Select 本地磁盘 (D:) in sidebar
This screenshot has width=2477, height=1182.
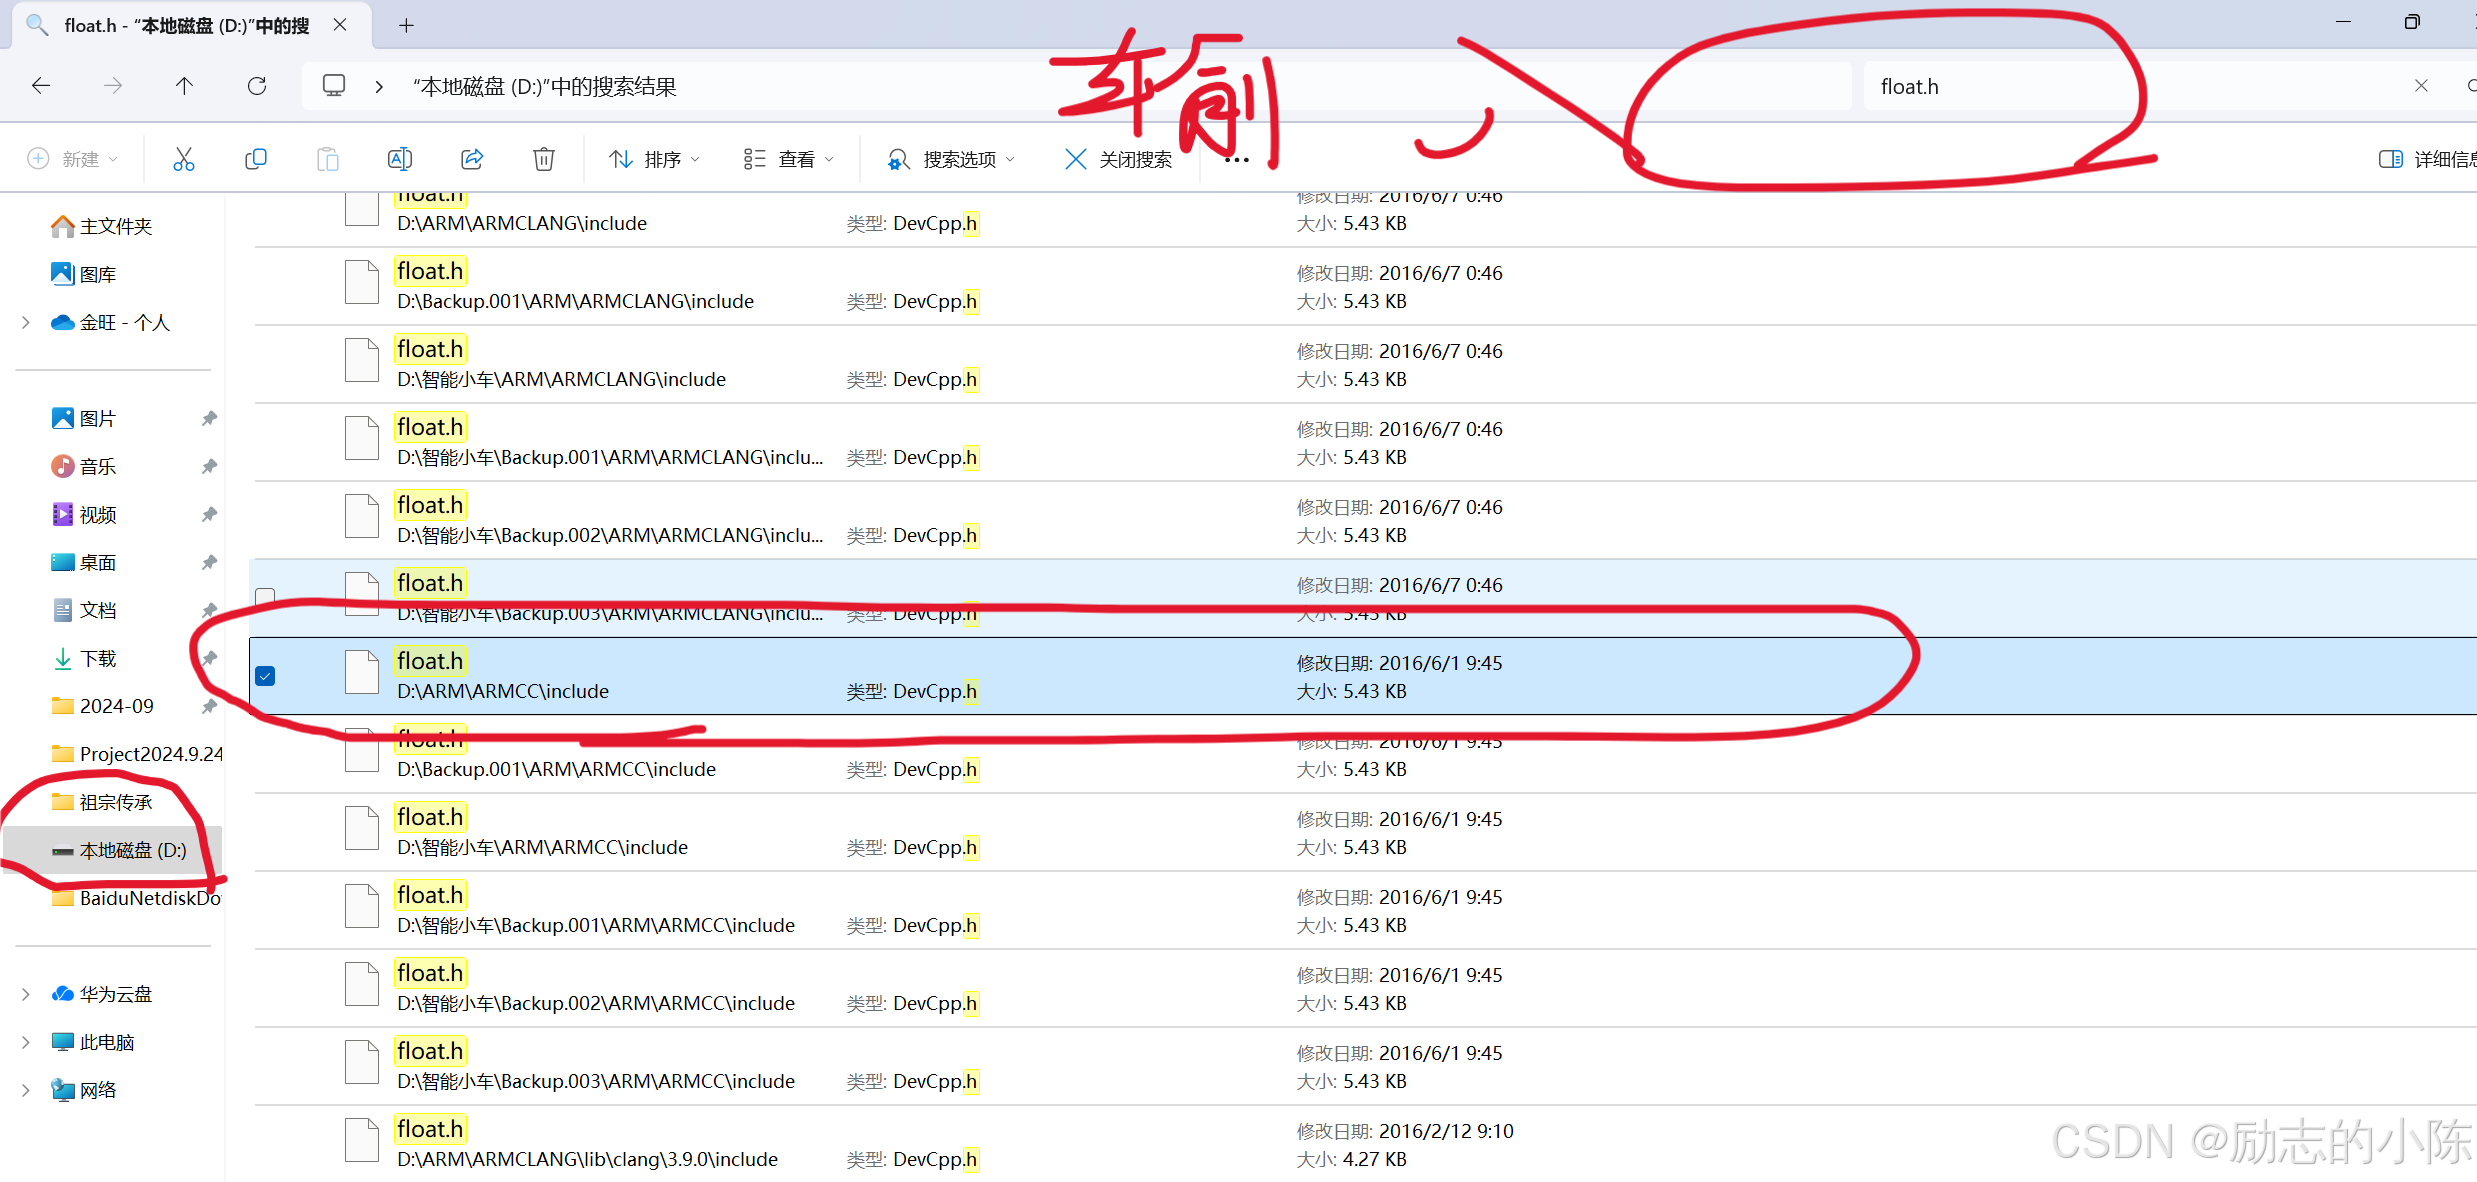(132, 850)
